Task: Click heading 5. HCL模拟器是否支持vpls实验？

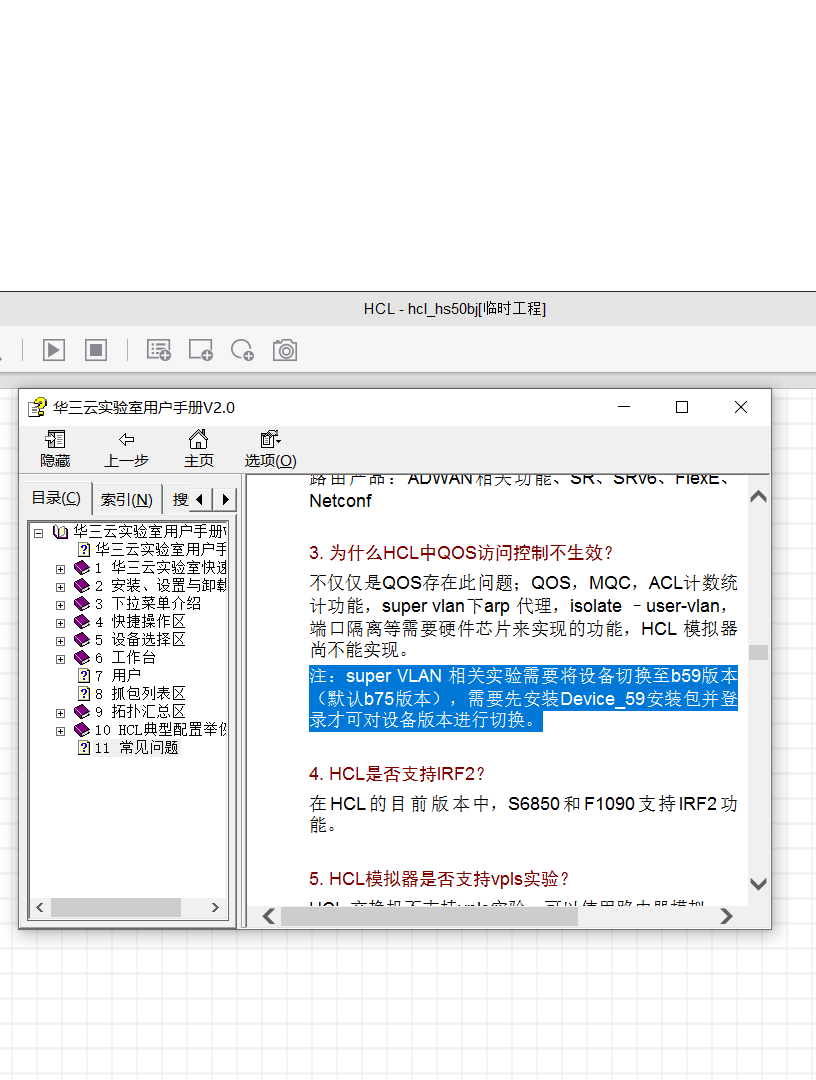Action: coord(439,879)
